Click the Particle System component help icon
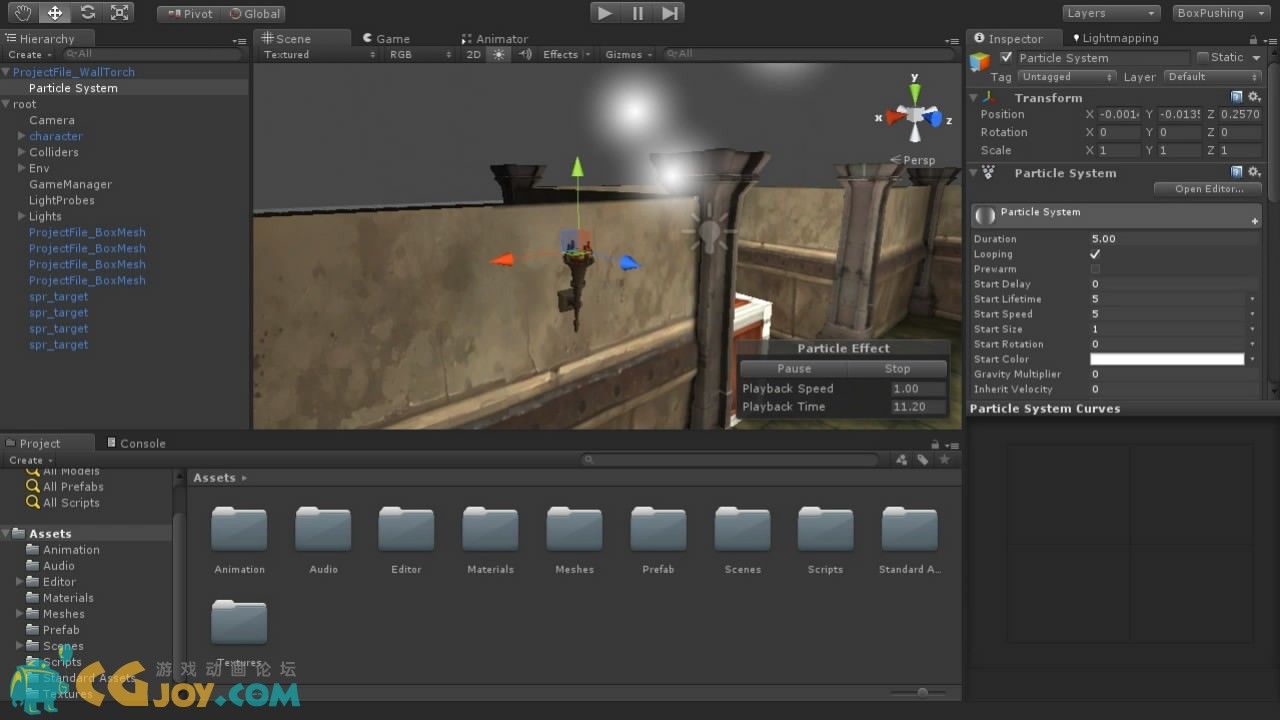 coord(1237,172)
